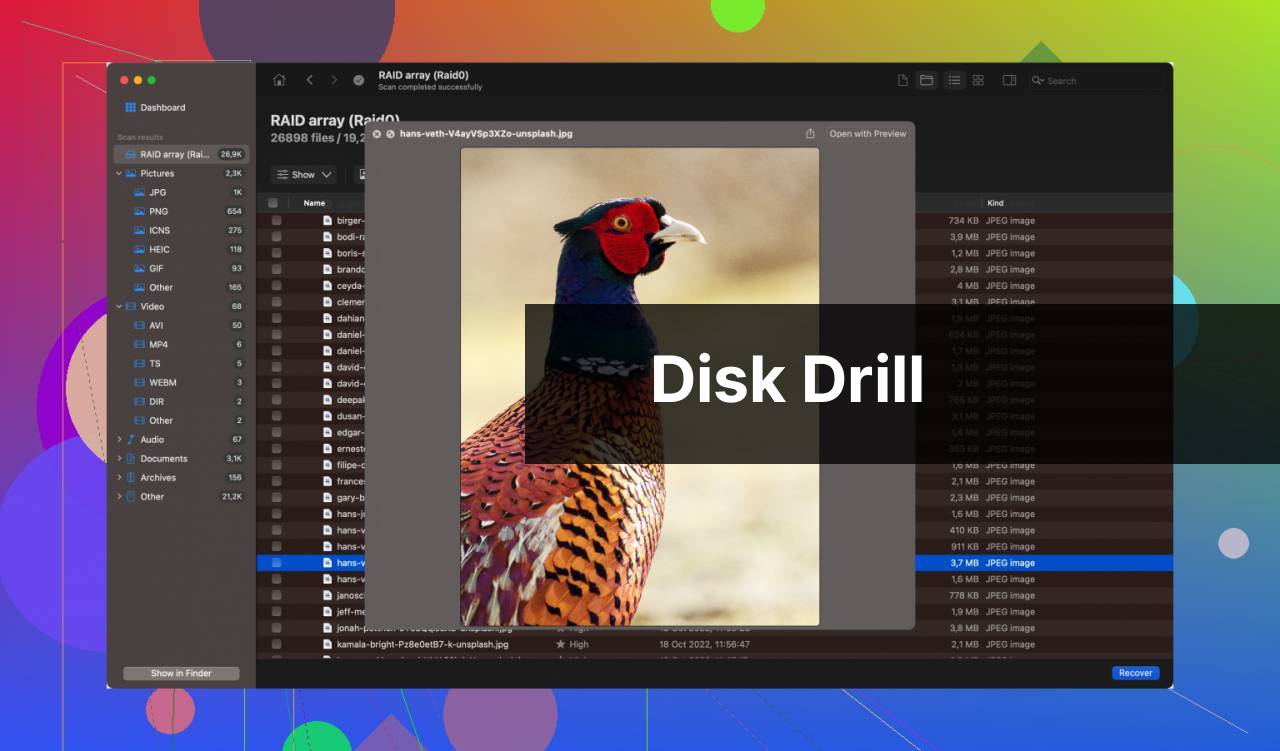Click the GIF category icon in sidebar
This screenshot has width=1280, height=751.
click(140, 268)
